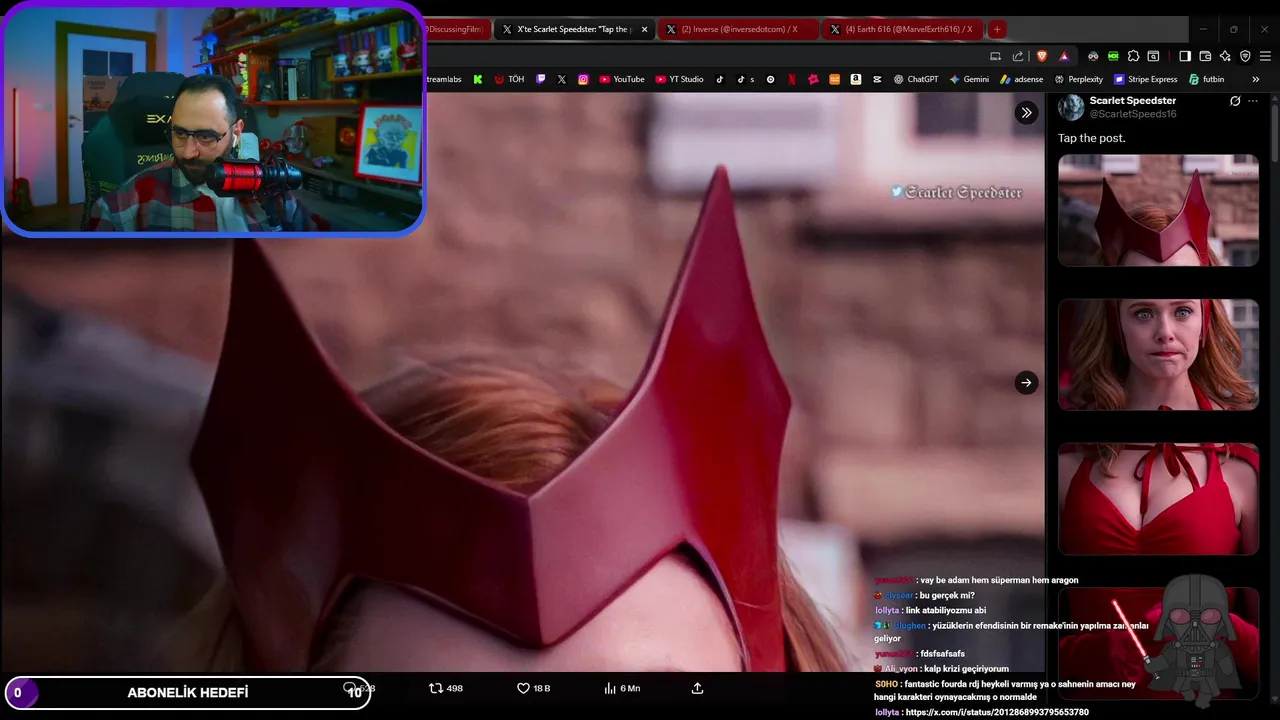This screenshot has height=720, width=1280.
Task: Open the Scarlet Speedster profile name
Action: click(1133, 101)
